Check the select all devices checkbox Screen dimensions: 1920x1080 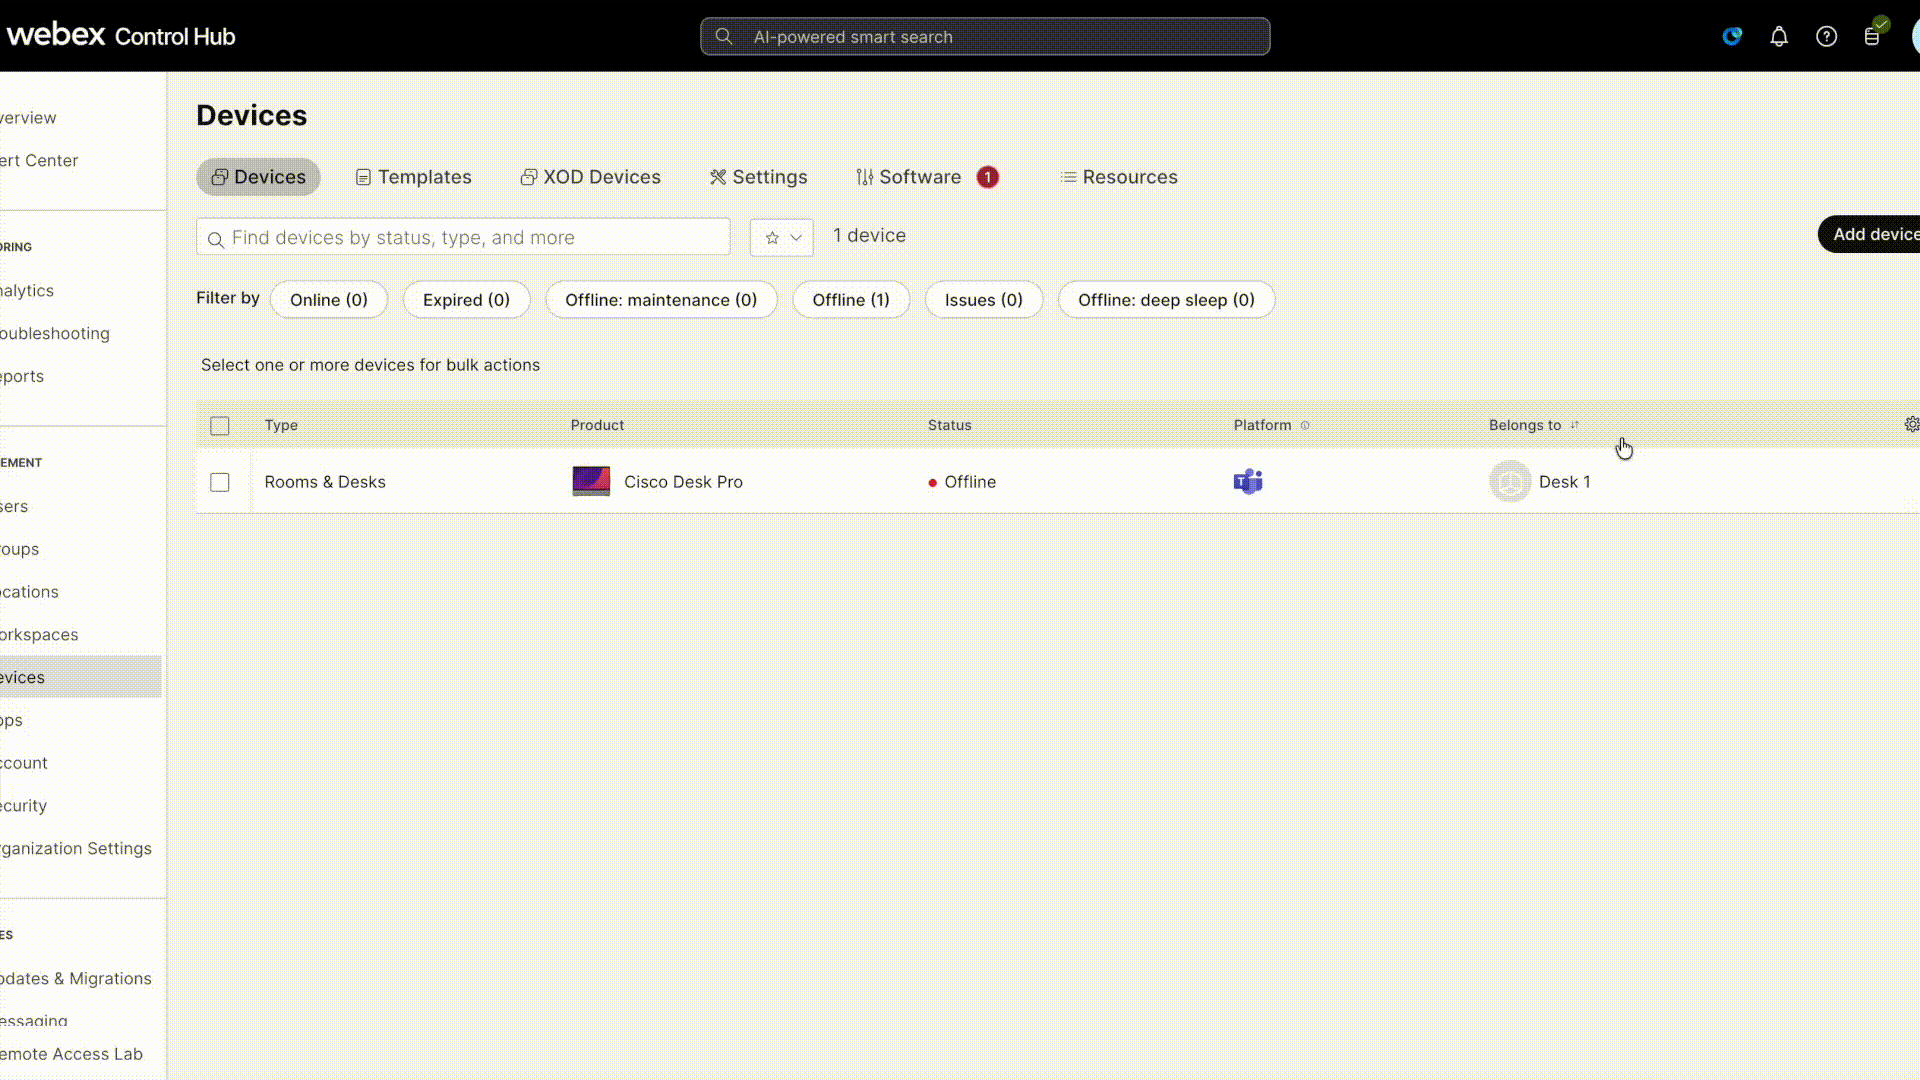click(x=220, y=426)
